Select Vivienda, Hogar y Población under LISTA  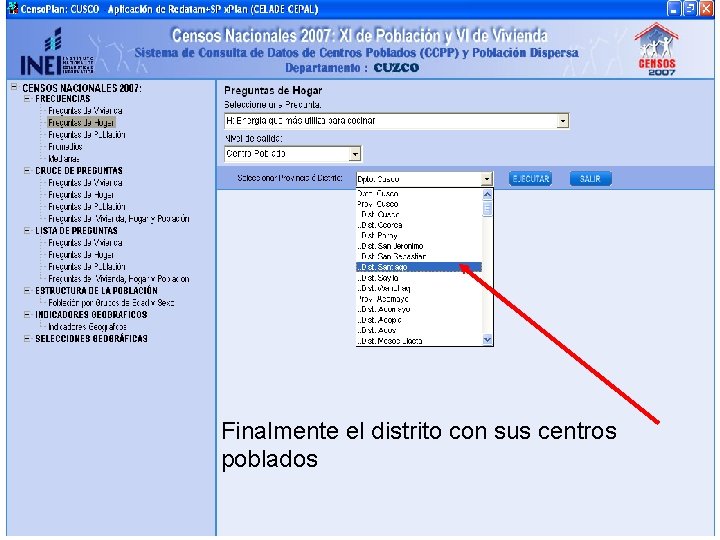(119, 279)
